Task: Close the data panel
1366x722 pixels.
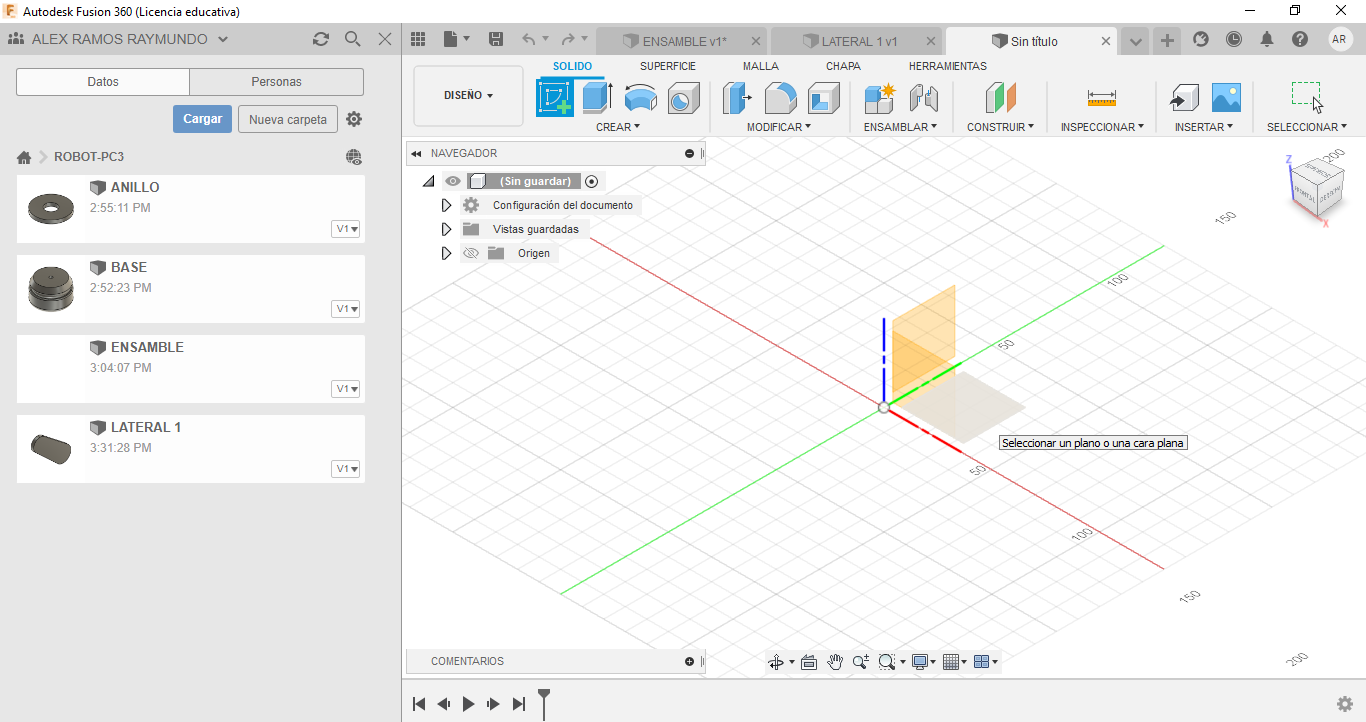Action: pyautogui.click(x=385, y=39)
